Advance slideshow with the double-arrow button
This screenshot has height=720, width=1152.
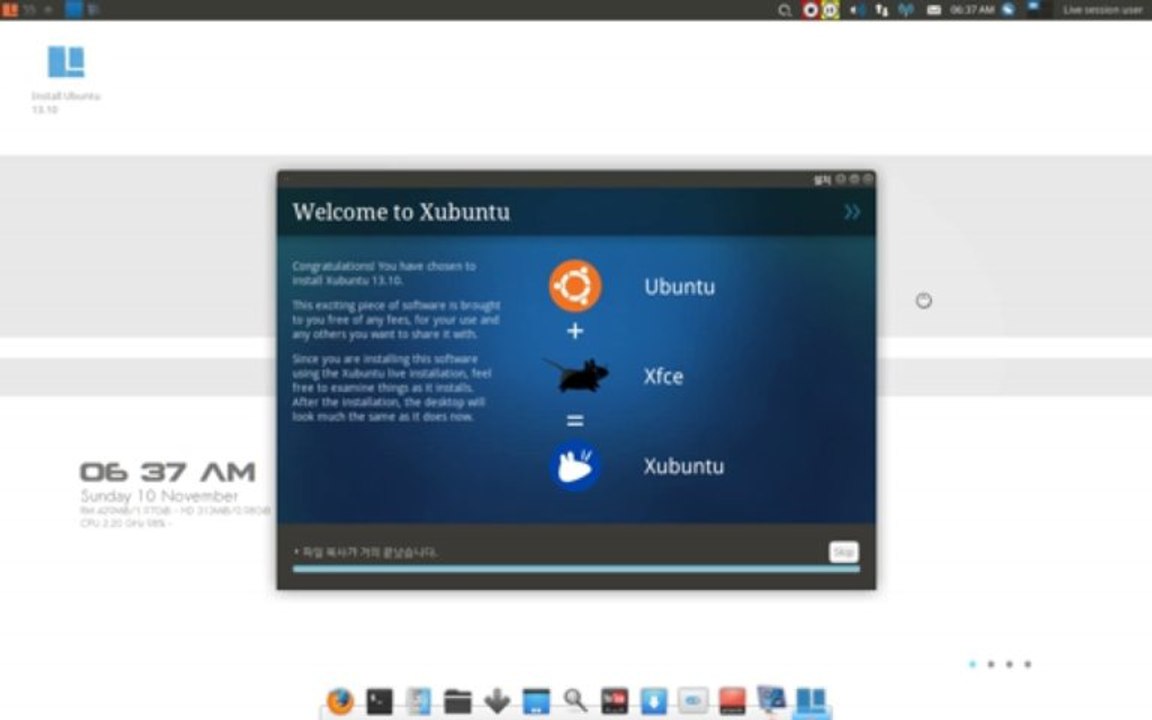(852, 212)
